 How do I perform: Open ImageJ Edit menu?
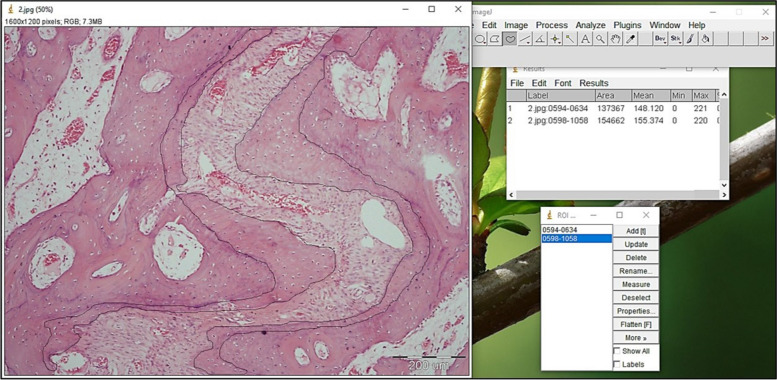pyautogui.click(x=489, y=25)
